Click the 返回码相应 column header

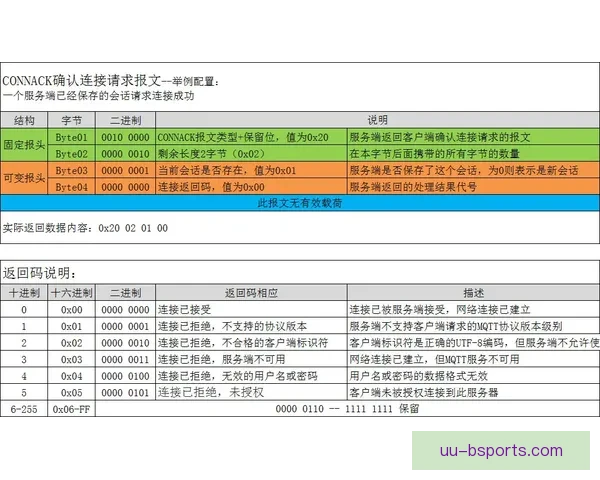coord(251,293)
